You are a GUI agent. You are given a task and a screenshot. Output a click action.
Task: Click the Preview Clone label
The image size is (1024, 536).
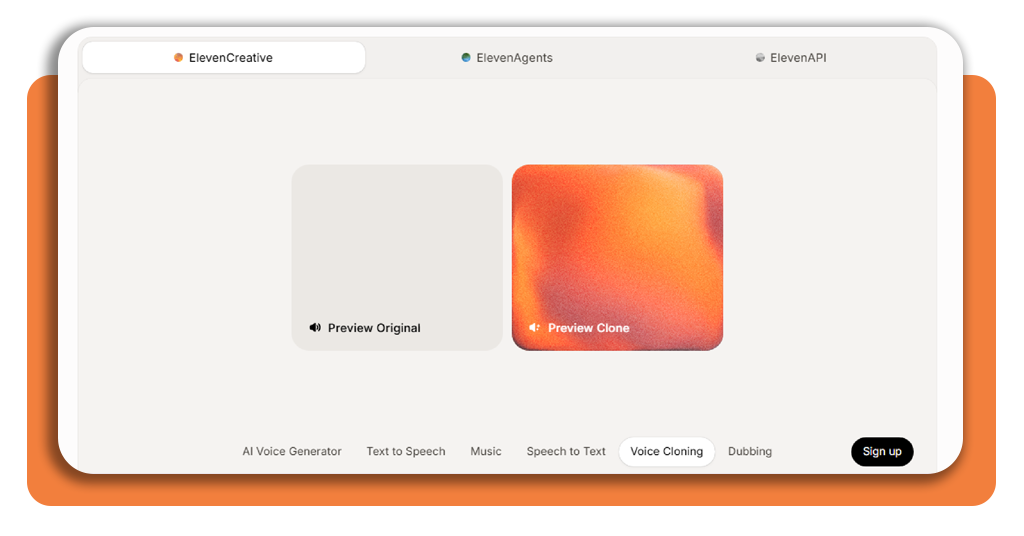pyautogui.click(x=588, y=328)
